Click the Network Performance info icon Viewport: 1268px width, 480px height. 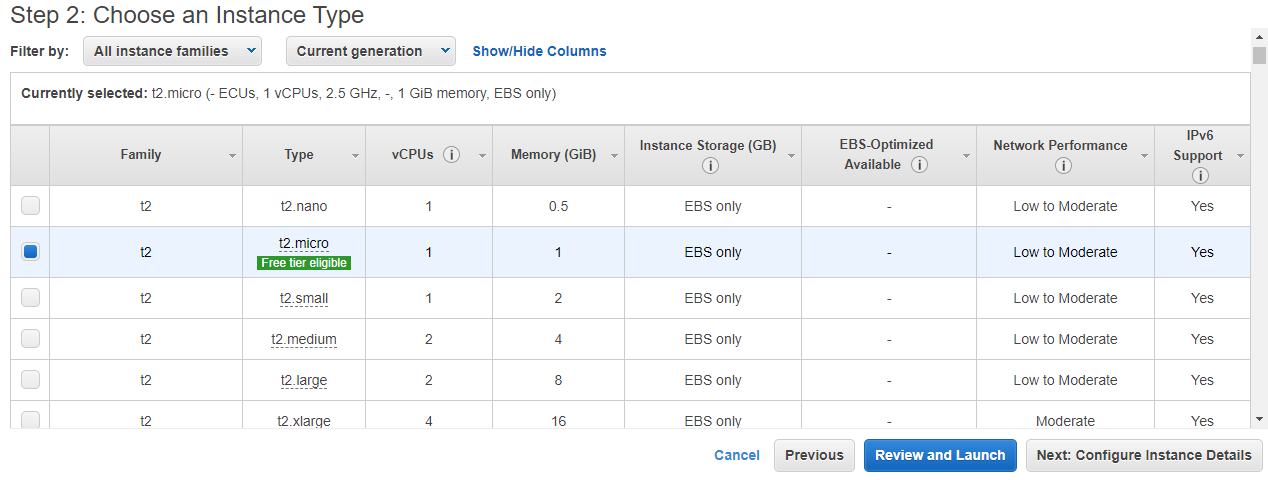pyautogui.click(x=1063, y=165)
